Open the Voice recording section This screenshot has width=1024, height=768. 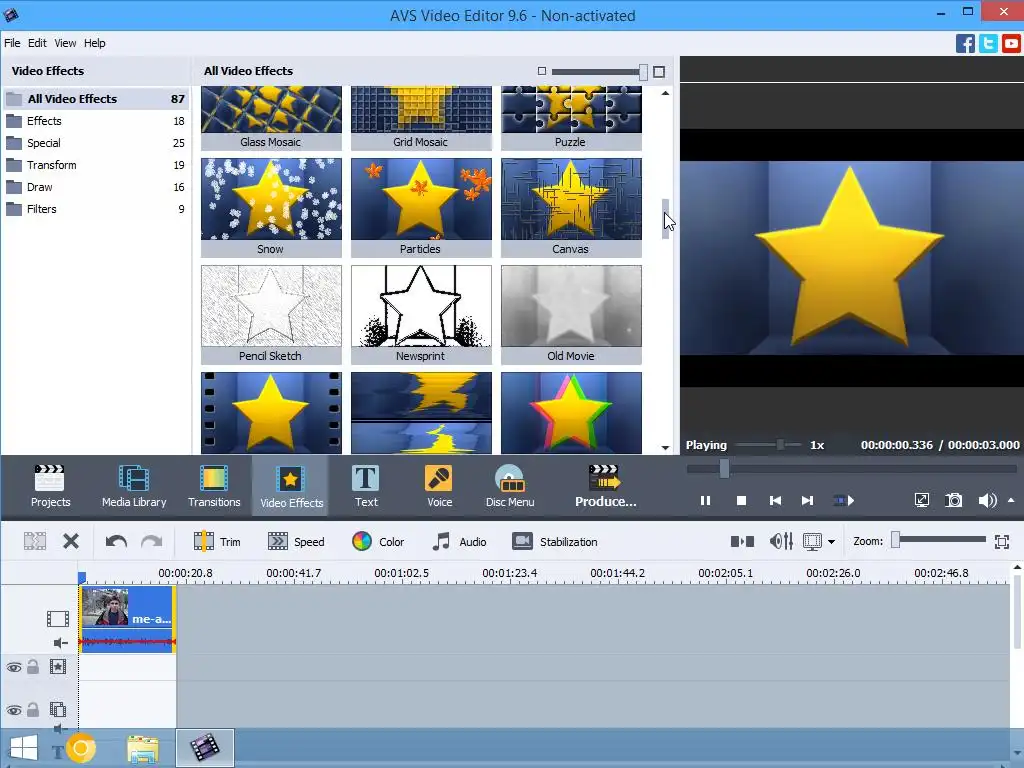coord(440,486)
